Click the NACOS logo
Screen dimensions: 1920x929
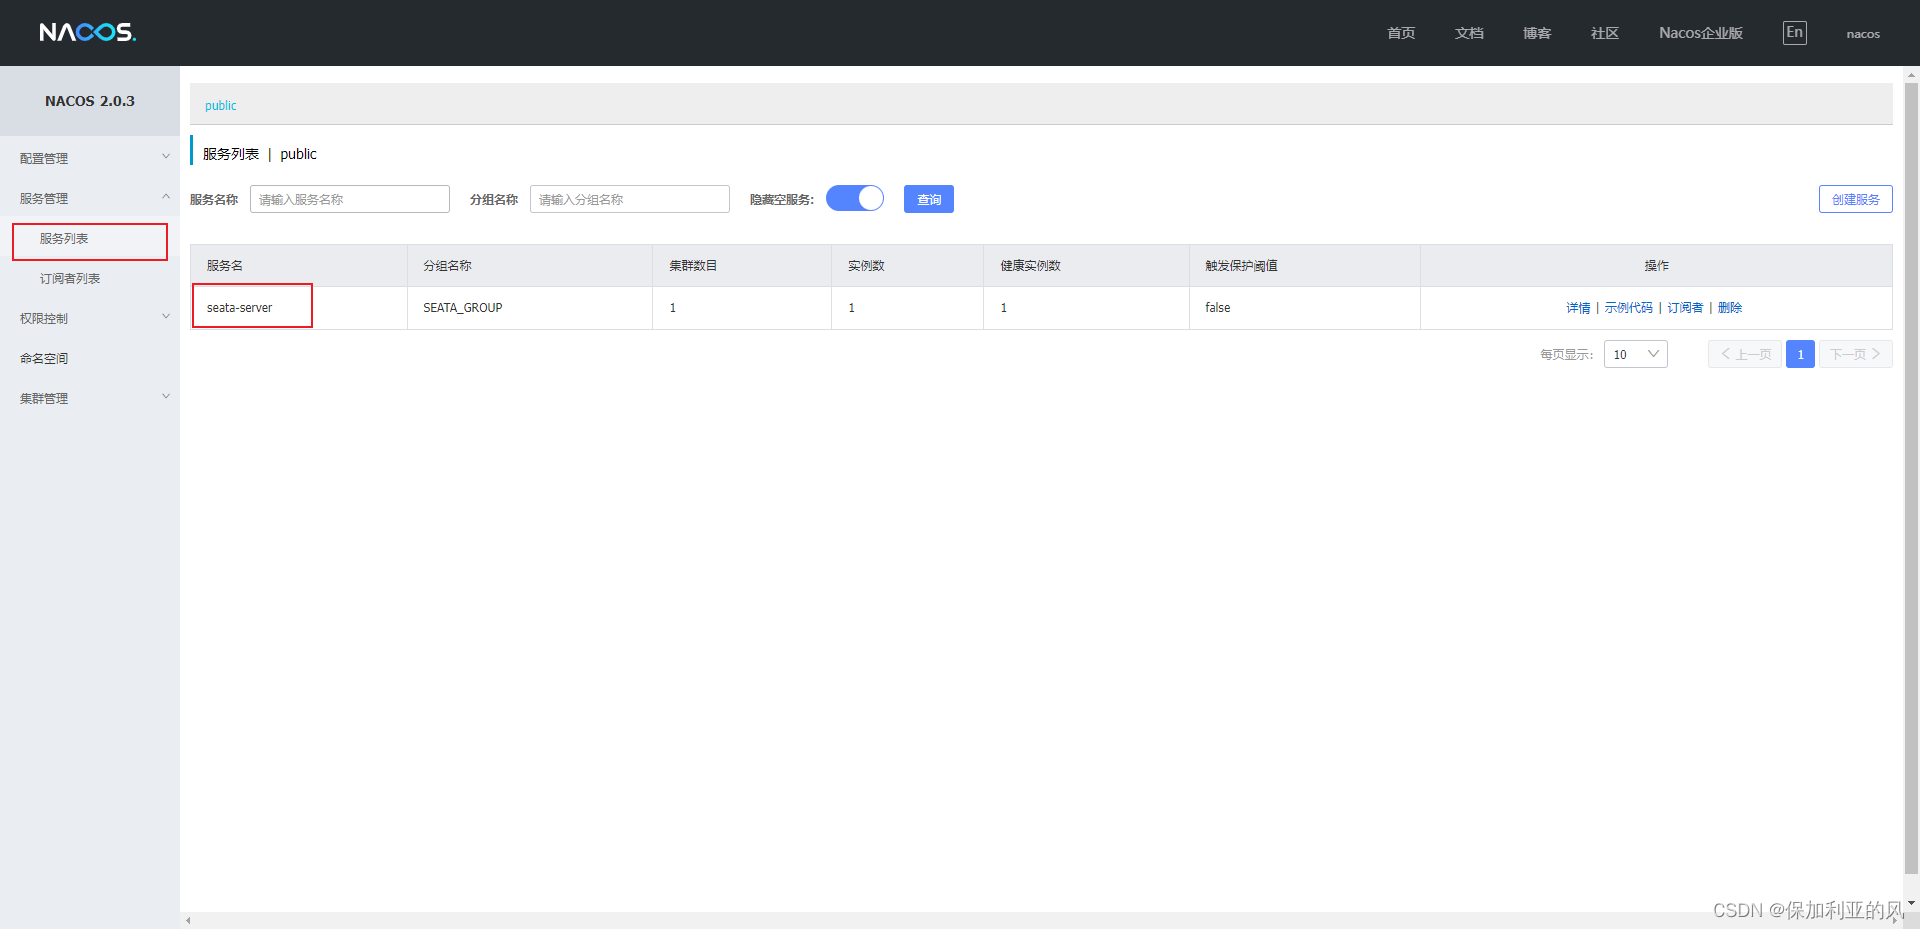[88, 33]
